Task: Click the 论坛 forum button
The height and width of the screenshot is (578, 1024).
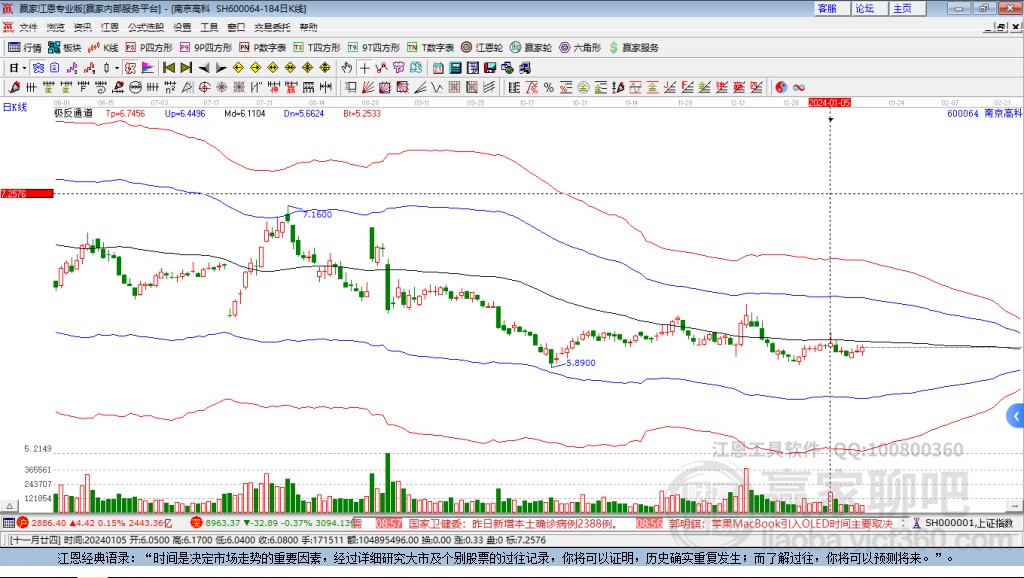Action: [x=864, y=8]
